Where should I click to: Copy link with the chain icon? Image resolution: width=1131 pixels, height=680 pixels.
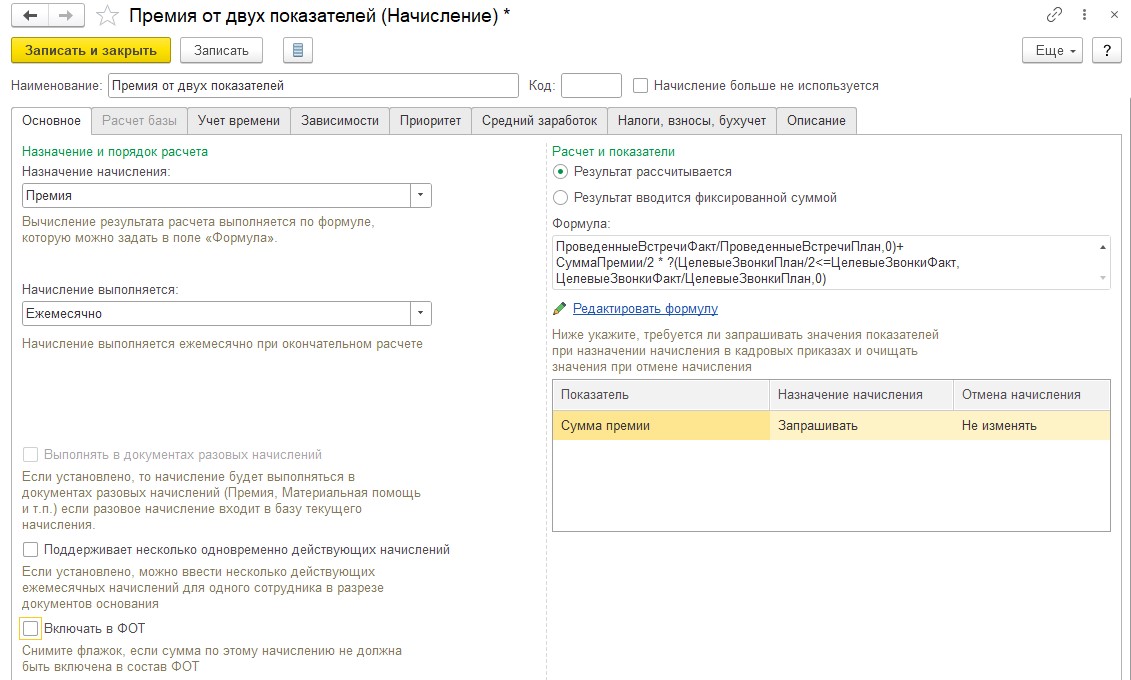[x=1054, y=15]
